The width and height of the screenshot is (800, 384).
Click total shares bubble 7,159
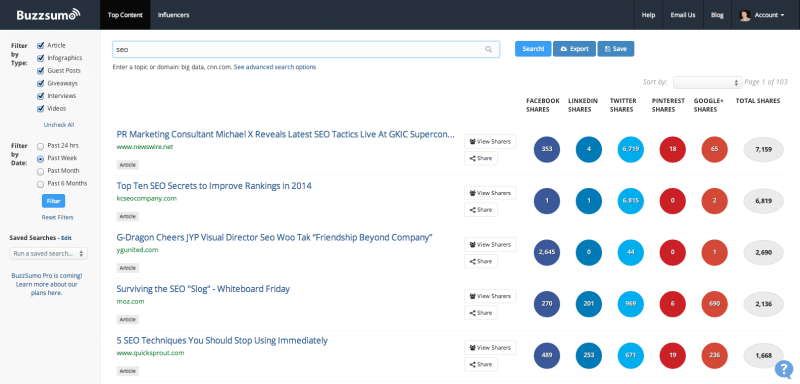(x=763, y=149)
